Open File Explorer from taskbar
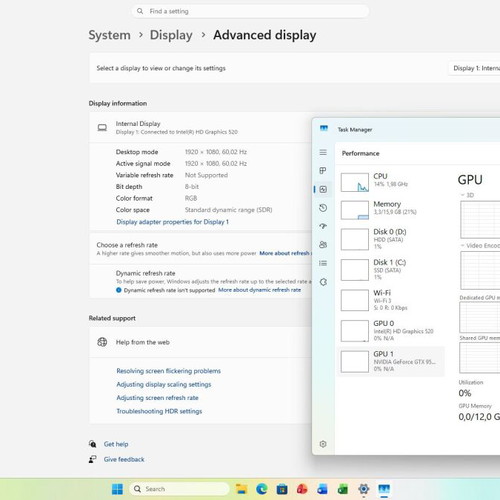Image resolution: width=500 pixels, height=500 pixels. click(x=241, y=489)
